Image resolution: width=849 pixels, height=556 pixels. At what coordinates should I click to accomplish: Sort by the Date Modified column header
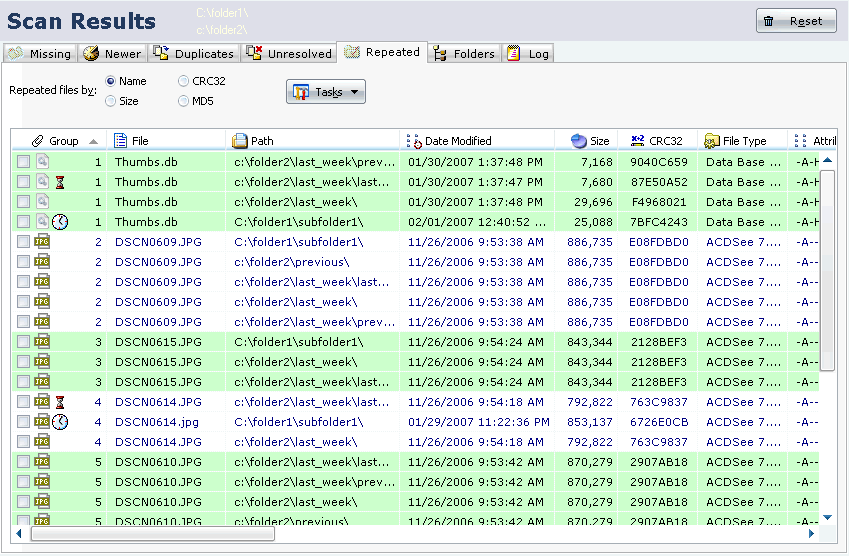[x=457, y=141]
